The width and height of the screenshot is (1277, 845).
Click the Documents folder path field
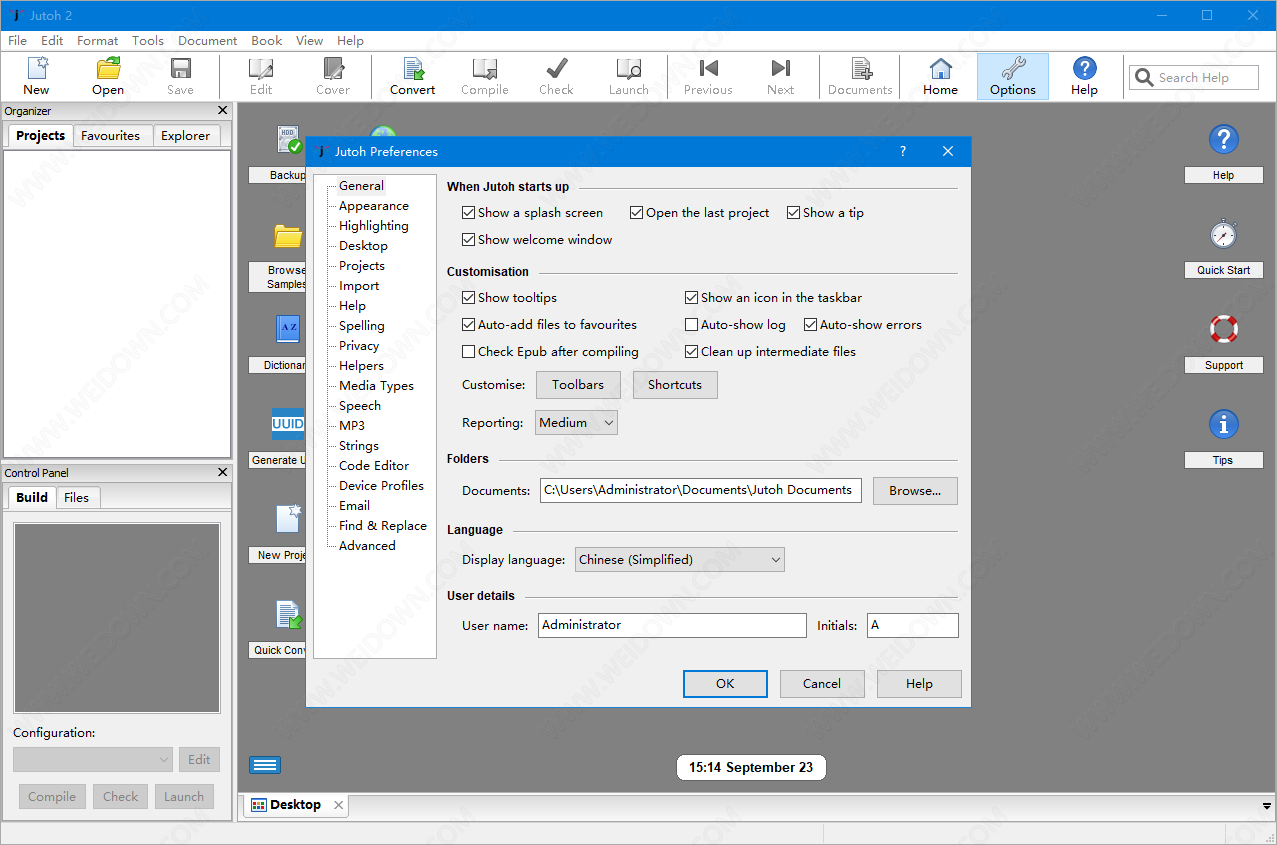point(701,490)
